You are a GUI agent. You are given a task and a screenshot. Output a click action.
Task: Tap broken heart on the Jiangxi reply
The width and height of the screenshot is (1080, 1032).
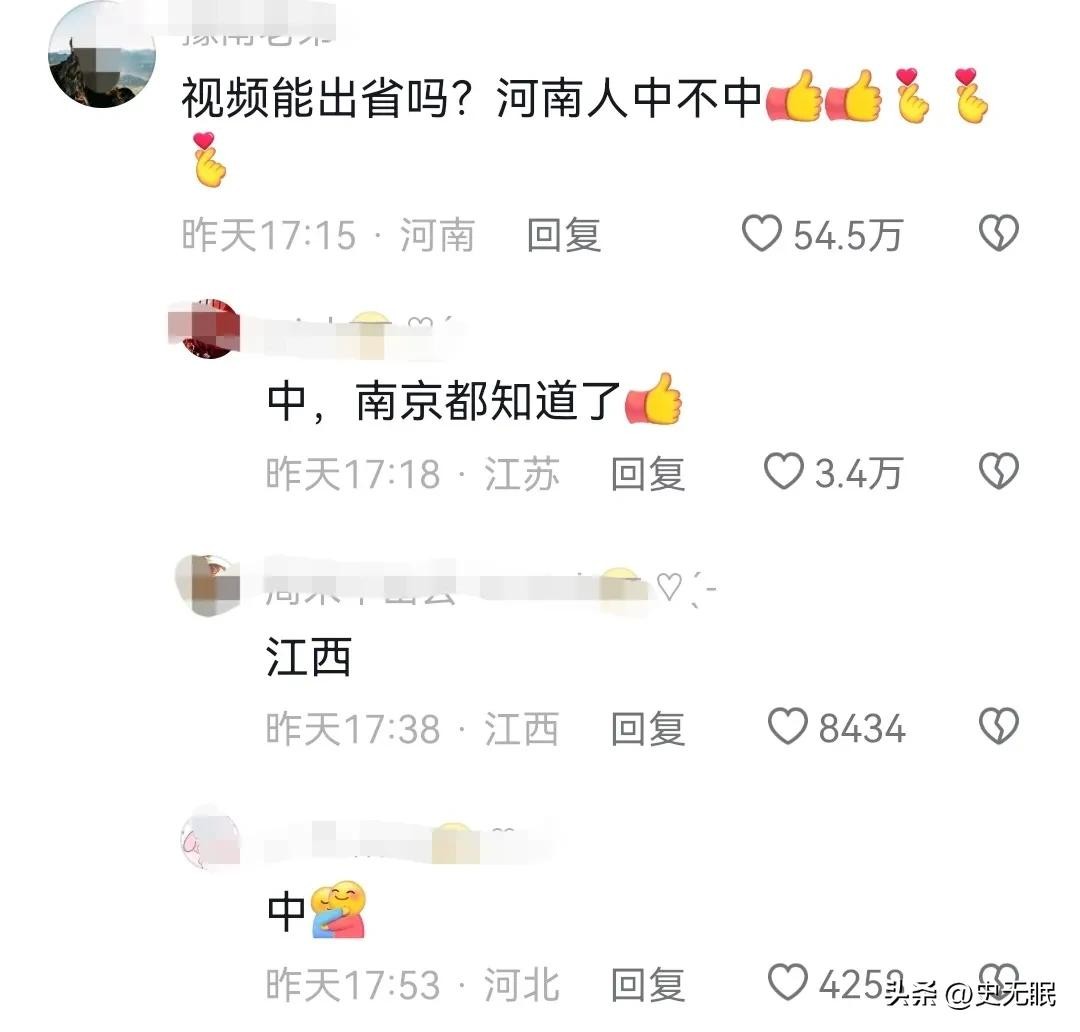coord(999,727)
